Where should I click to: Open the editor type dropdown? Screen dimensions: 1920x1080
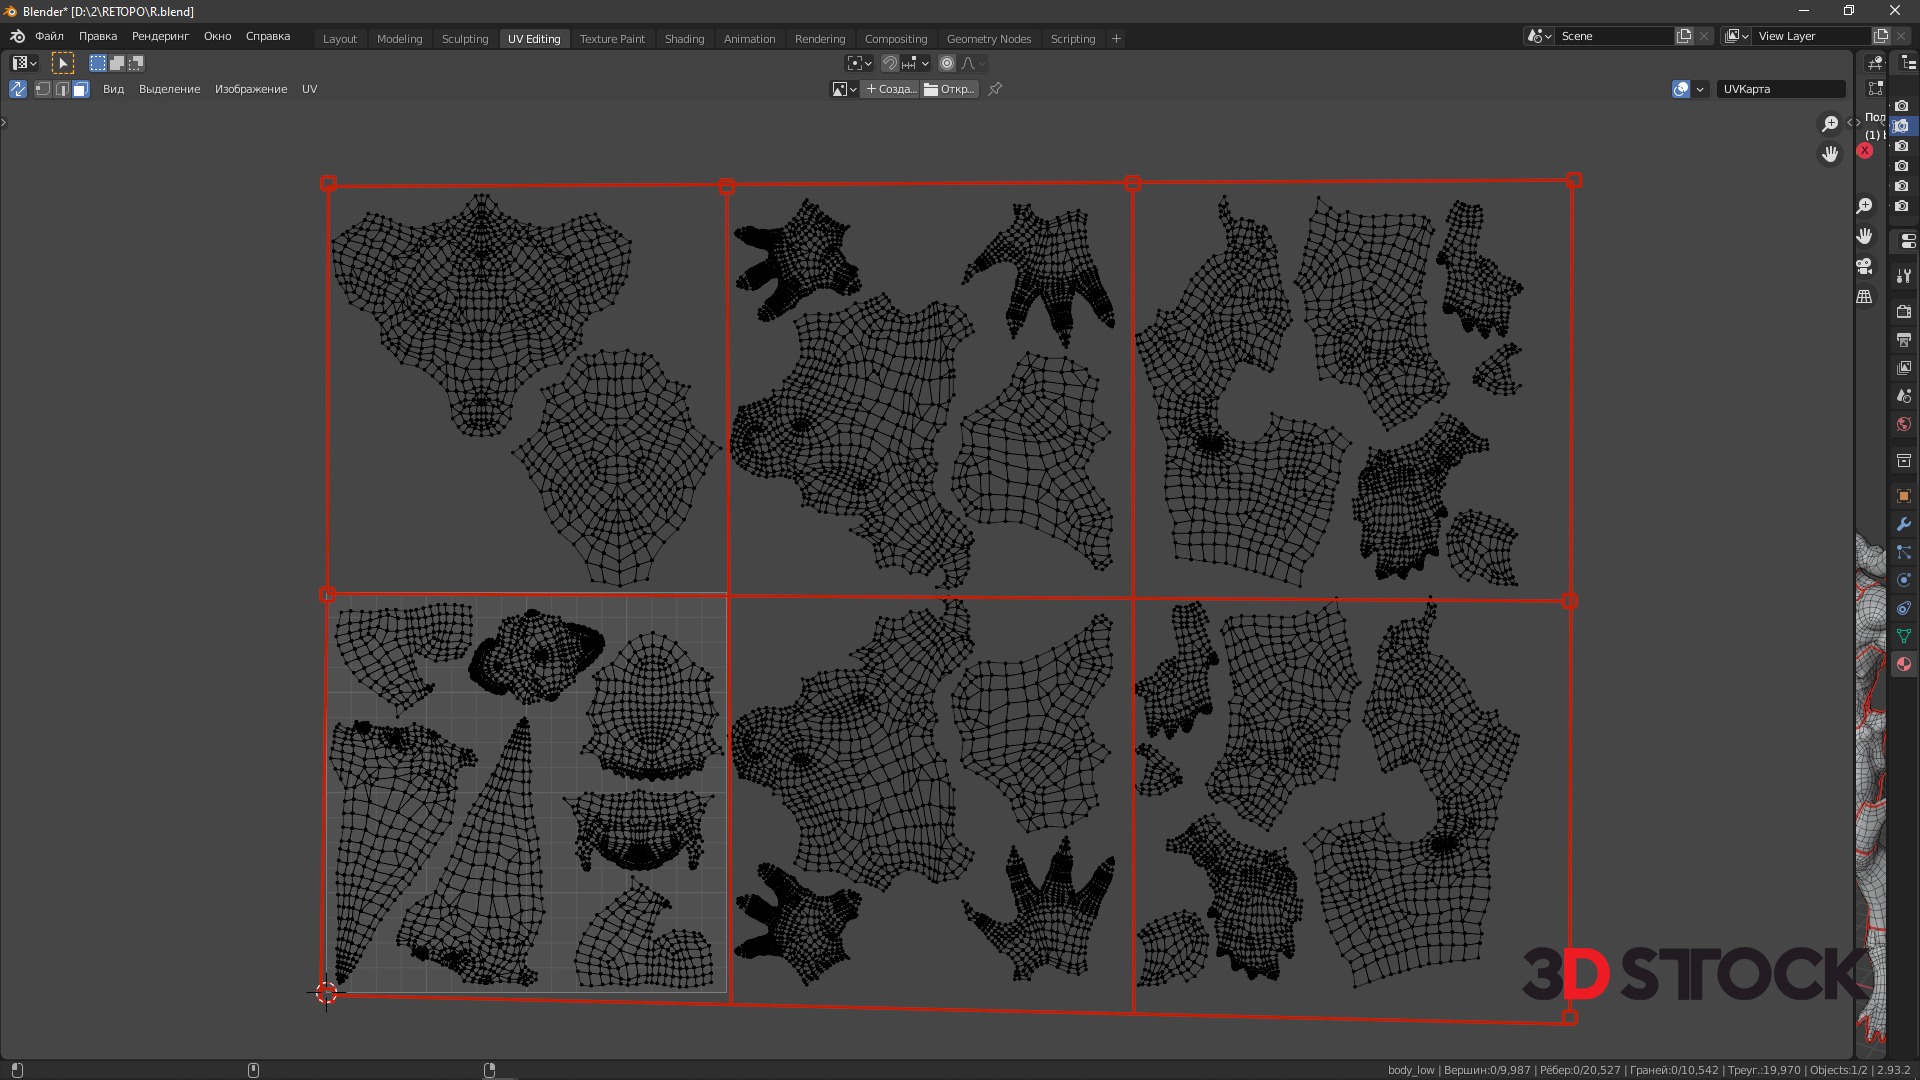click(24, 63)
